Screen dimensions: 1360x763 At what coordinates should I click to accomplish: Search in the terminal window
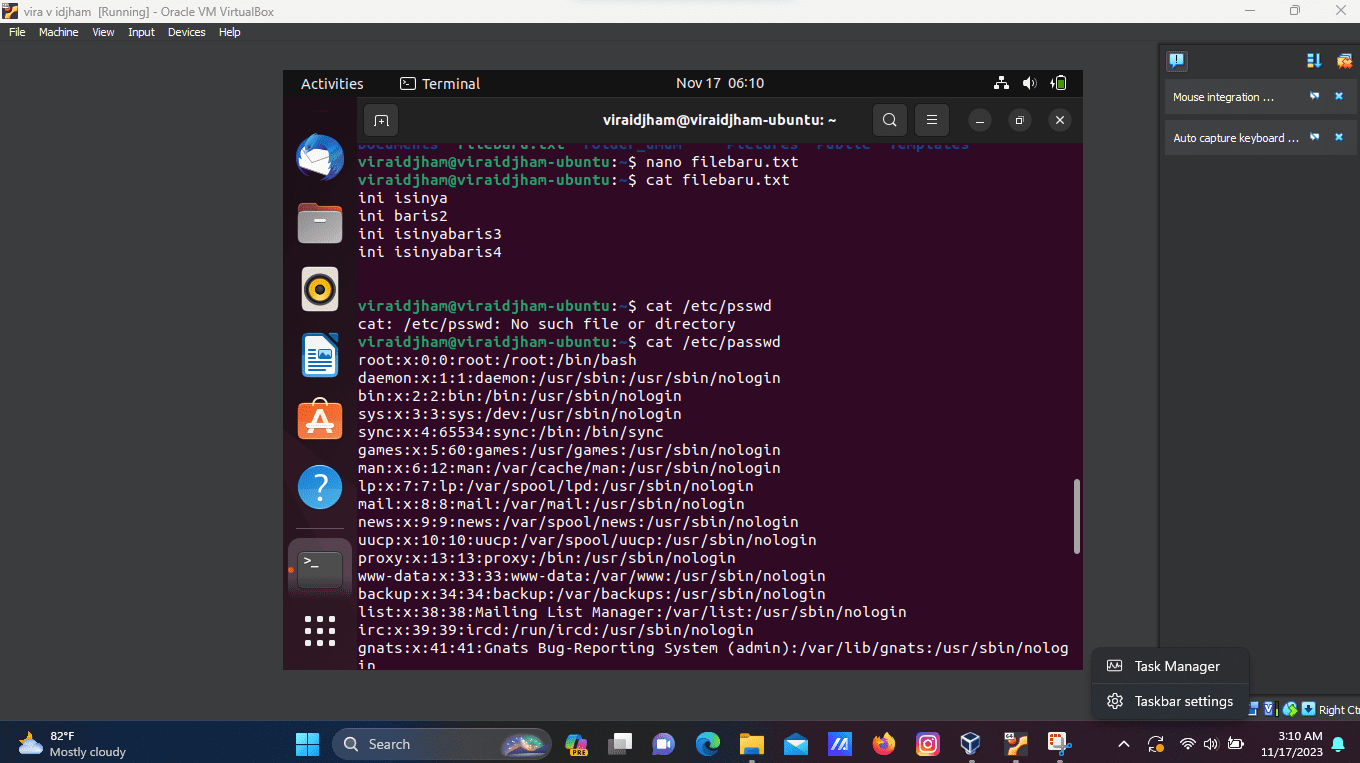[x=889, y=120]
